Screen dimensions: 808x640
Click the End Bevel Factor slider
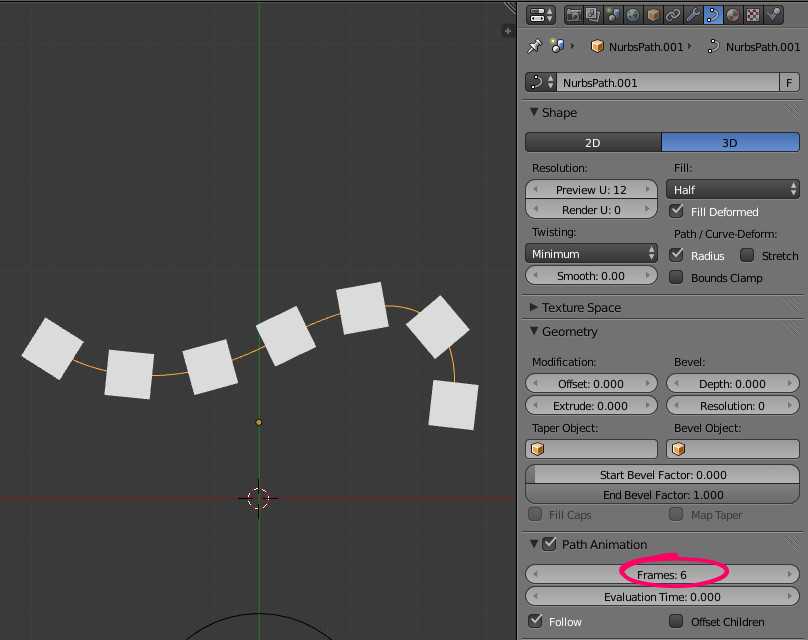[x=662, y=495]
